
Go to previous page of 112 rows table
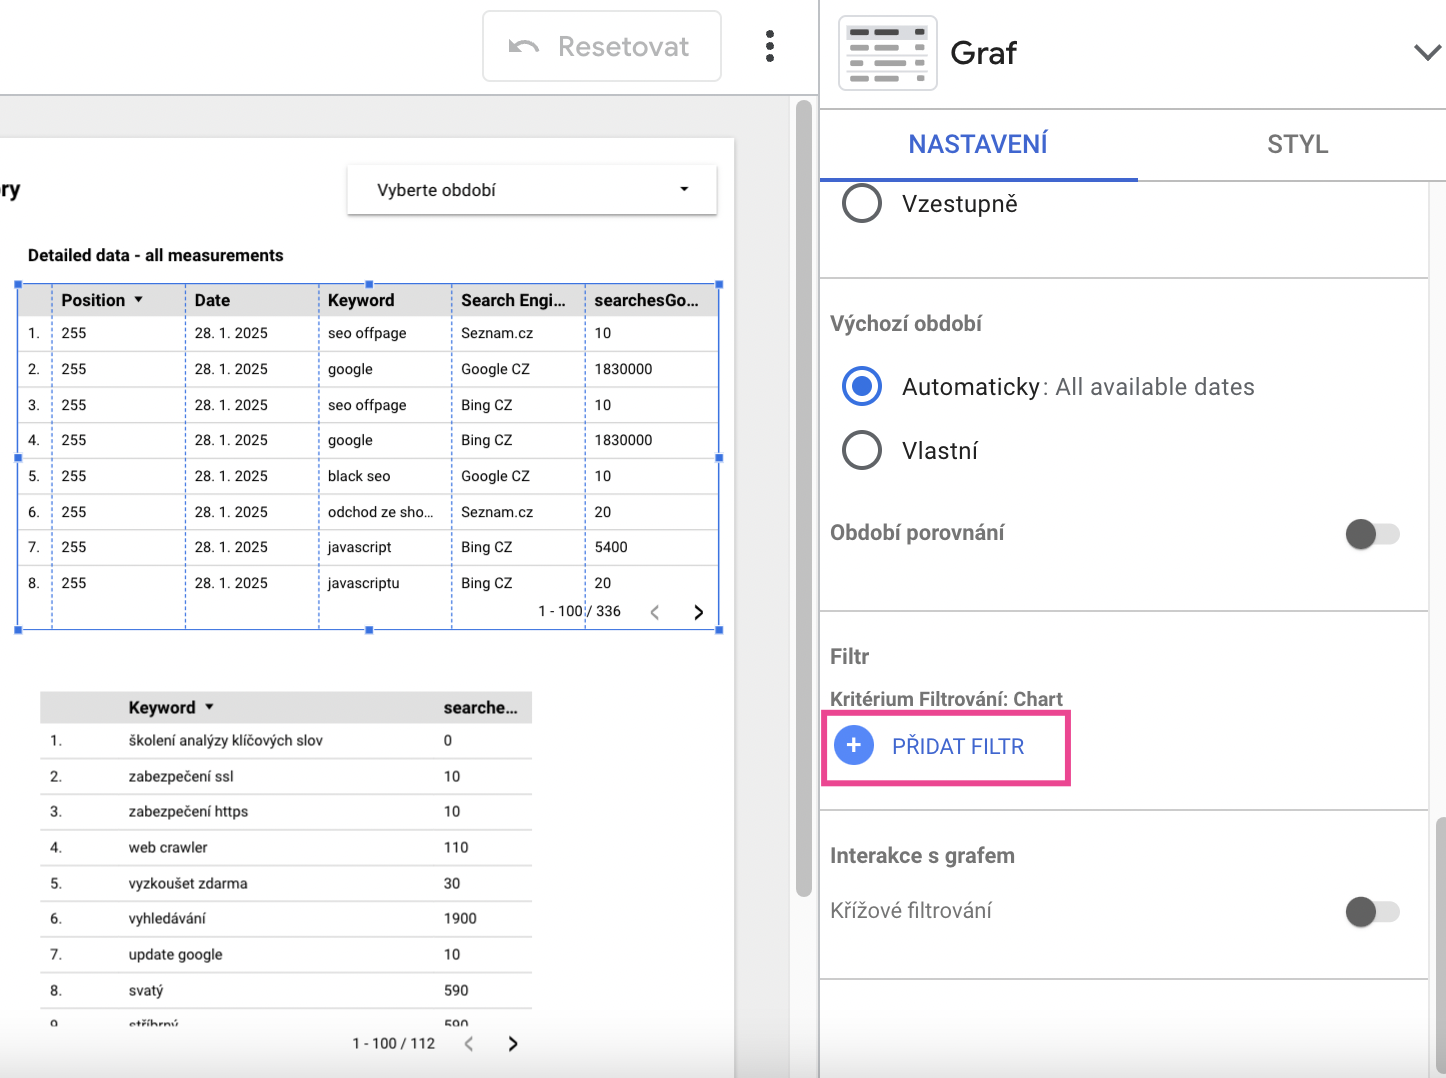pos(469,1044)
